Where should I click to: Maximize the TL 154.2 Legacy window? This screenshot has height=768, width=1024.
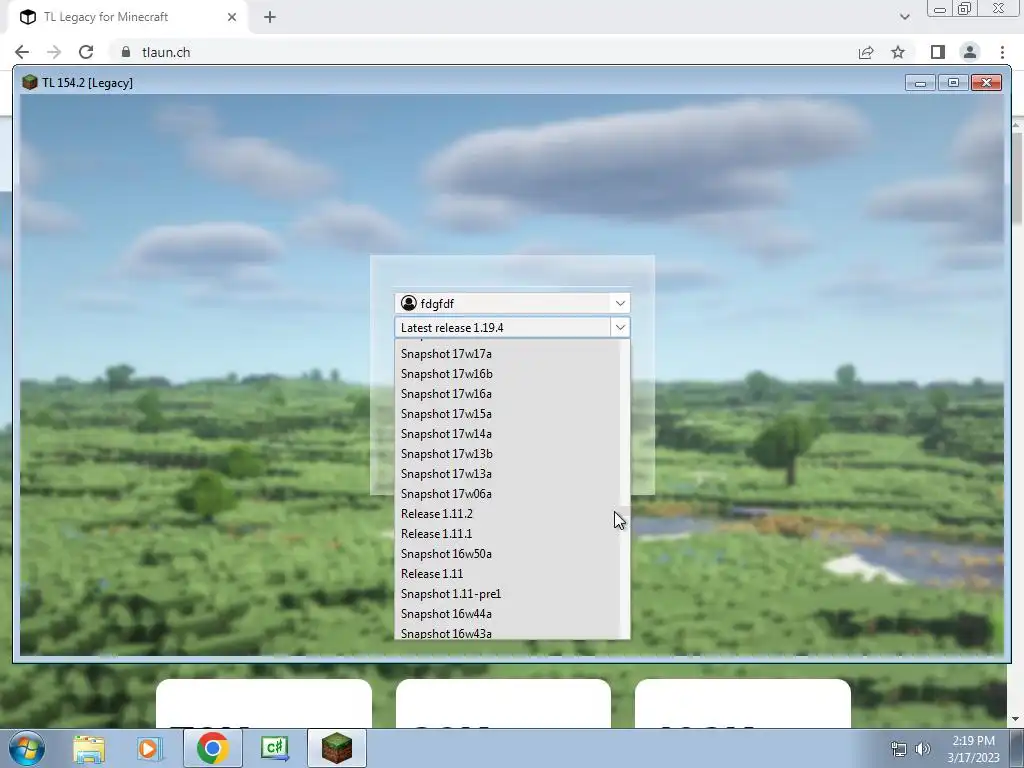point(953,83)
